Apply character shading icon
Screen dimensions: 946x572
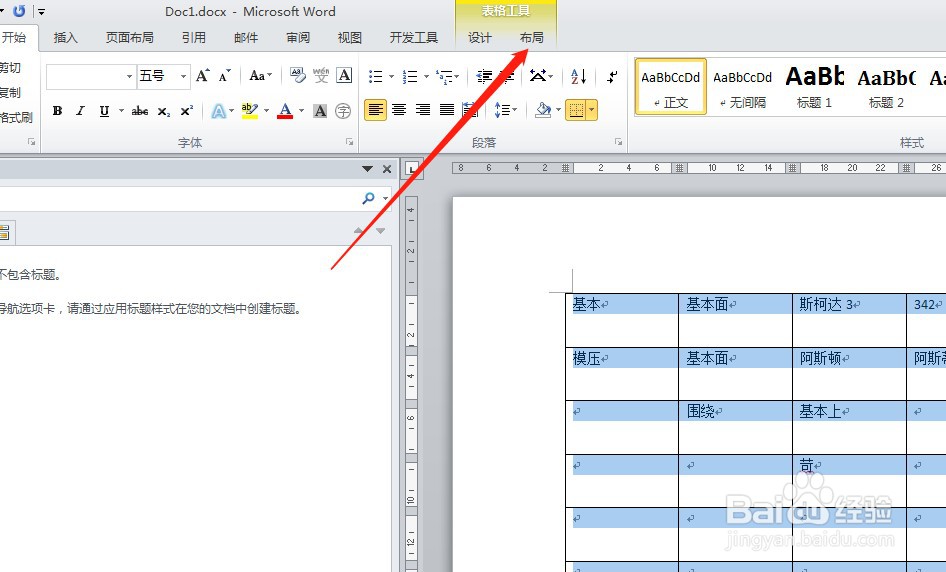(320, 111)
